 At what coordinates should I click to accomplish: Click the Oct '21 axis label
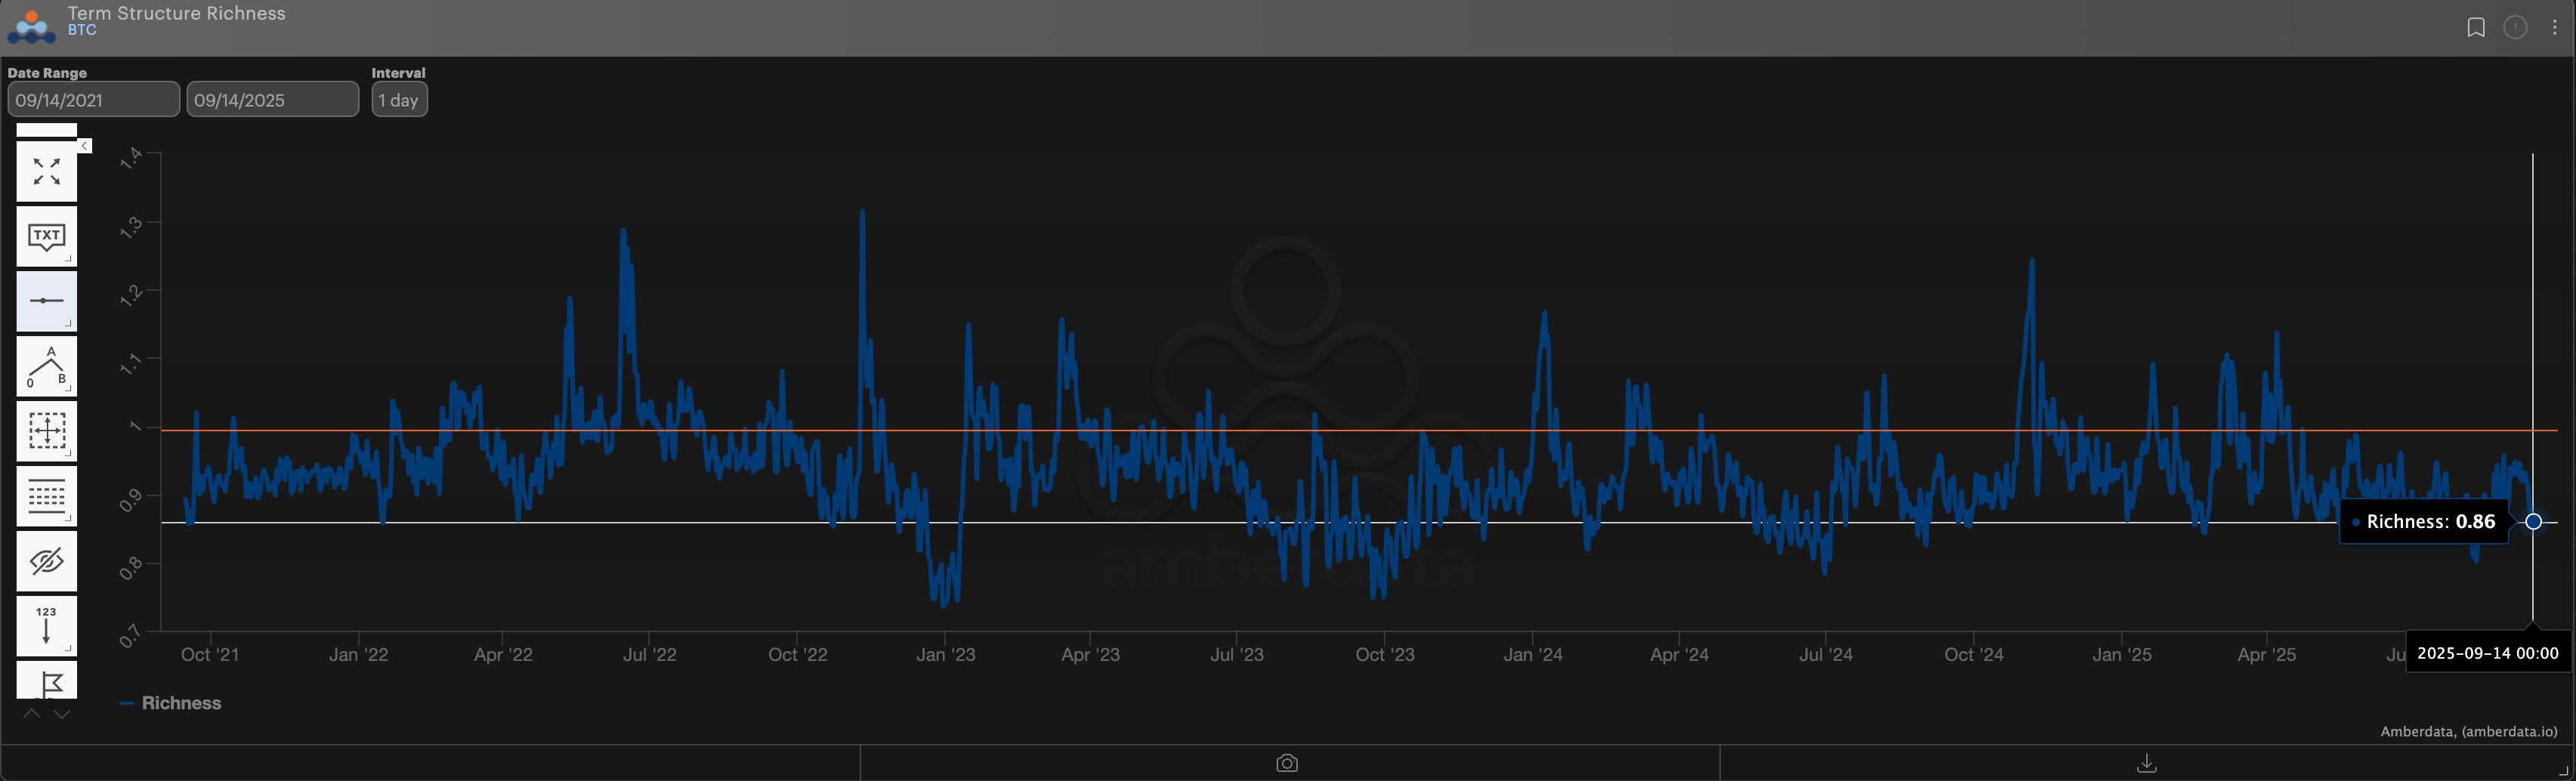[210, 655]
